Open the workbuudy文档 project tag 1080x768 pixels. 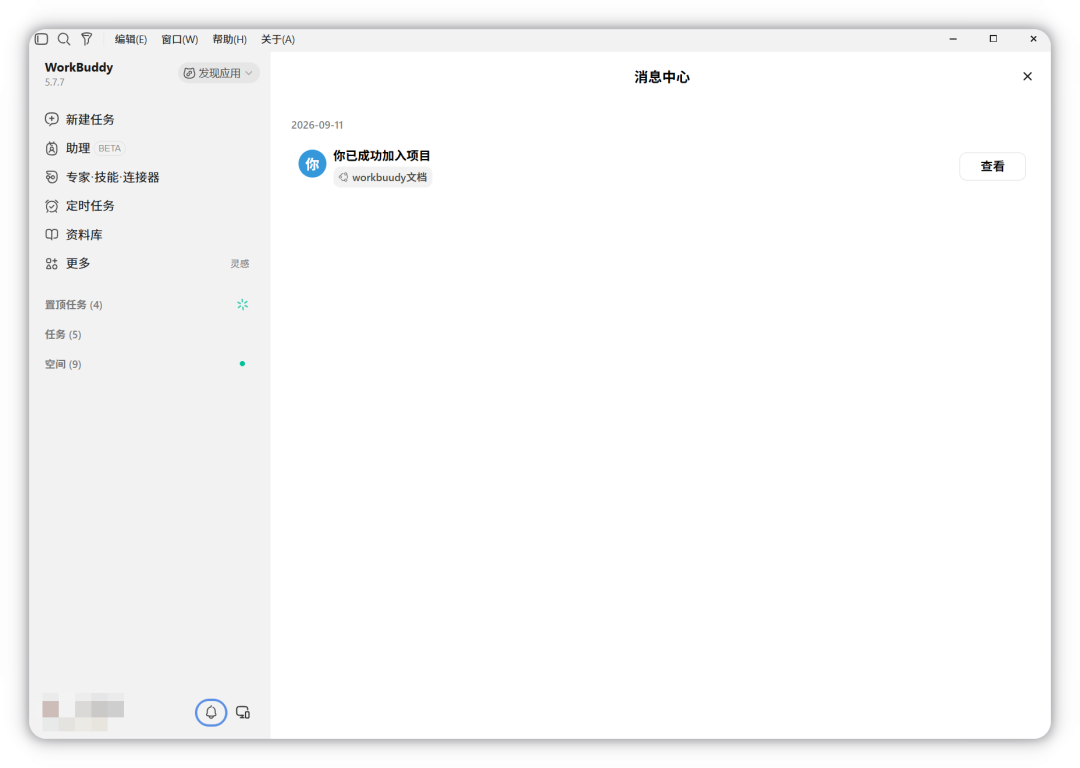coord(383,177)
